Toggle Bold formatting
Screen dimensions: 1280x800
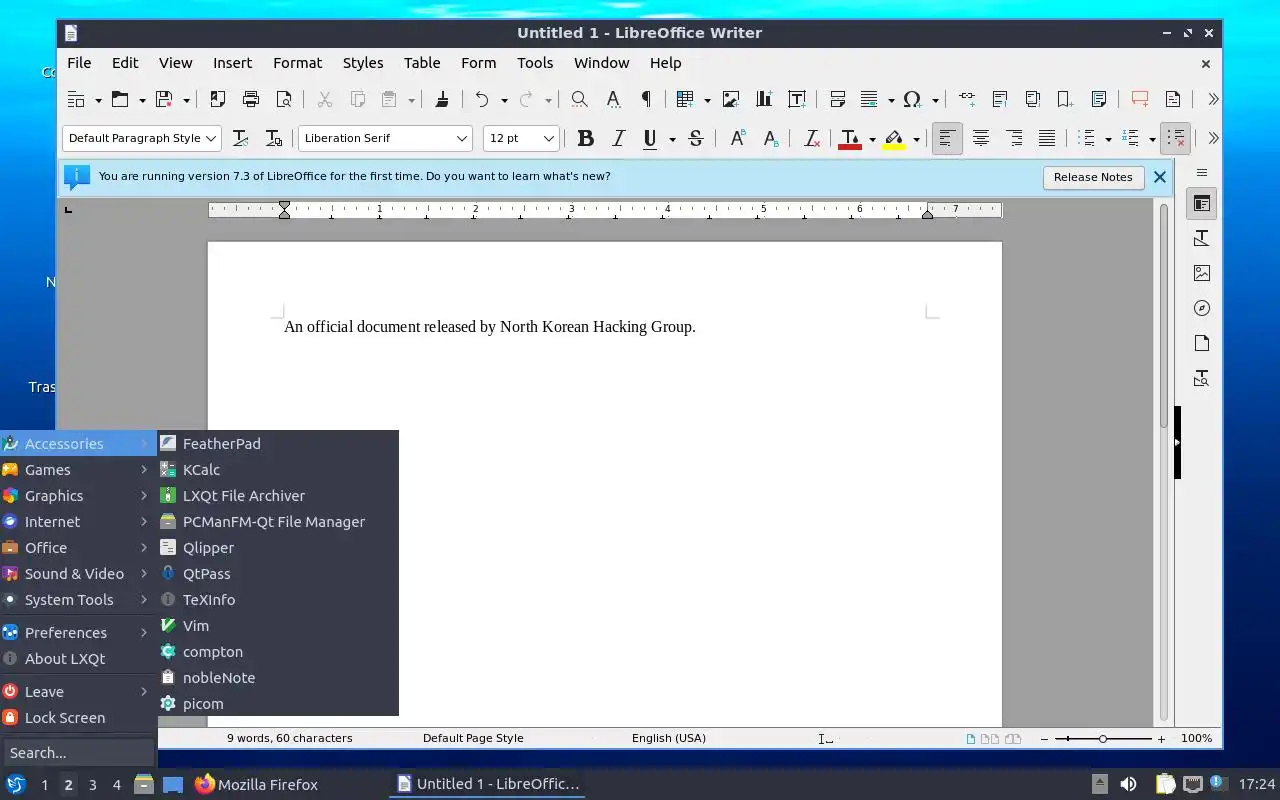[586, 138]
